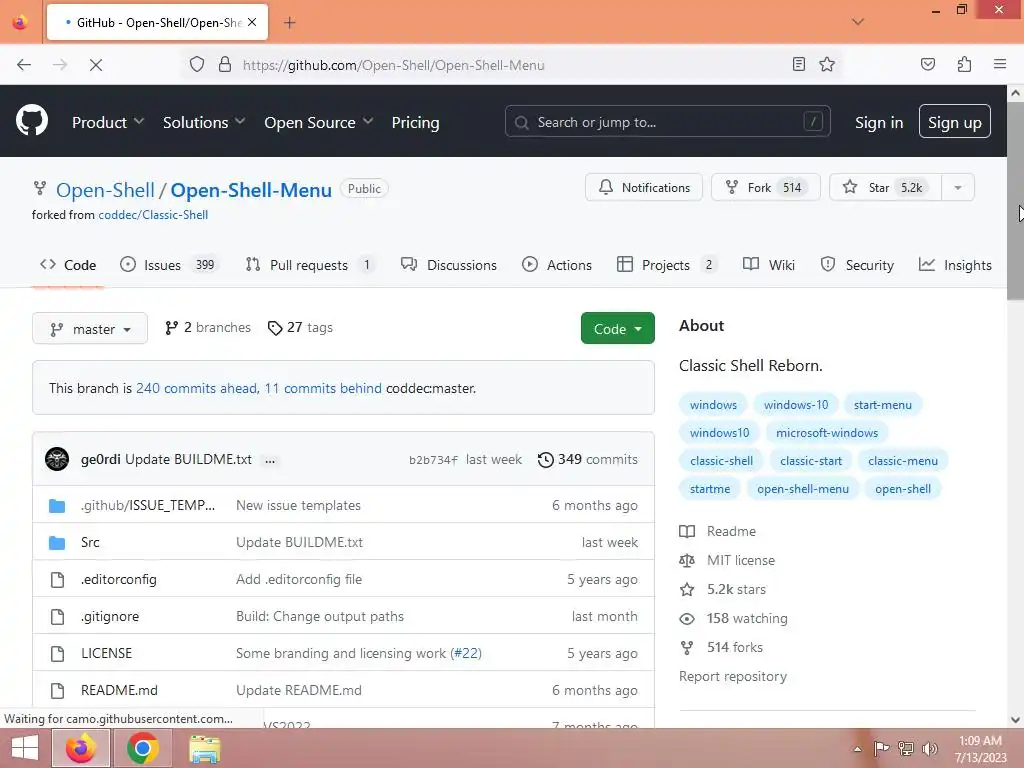Open the .editorconfig file
Image resolution: width=1024 pixels, height=768 pixels.
118,579
